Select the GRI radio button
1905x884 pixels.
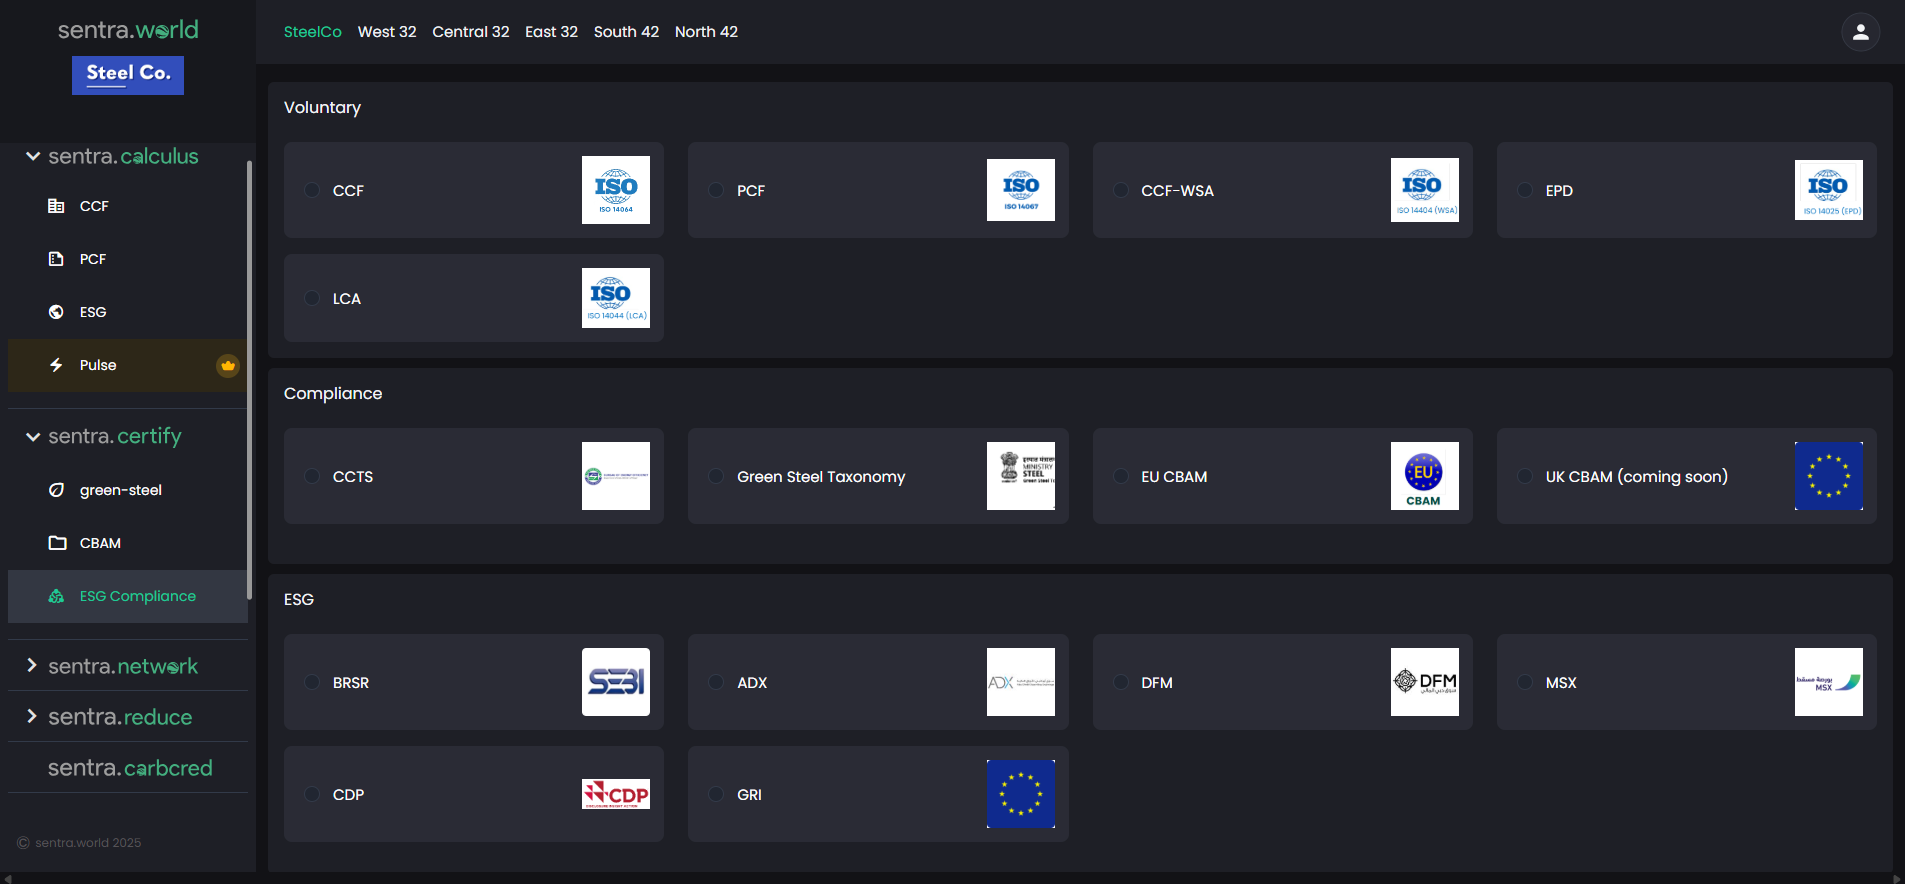pyautogui.click(x=716, y=794)
